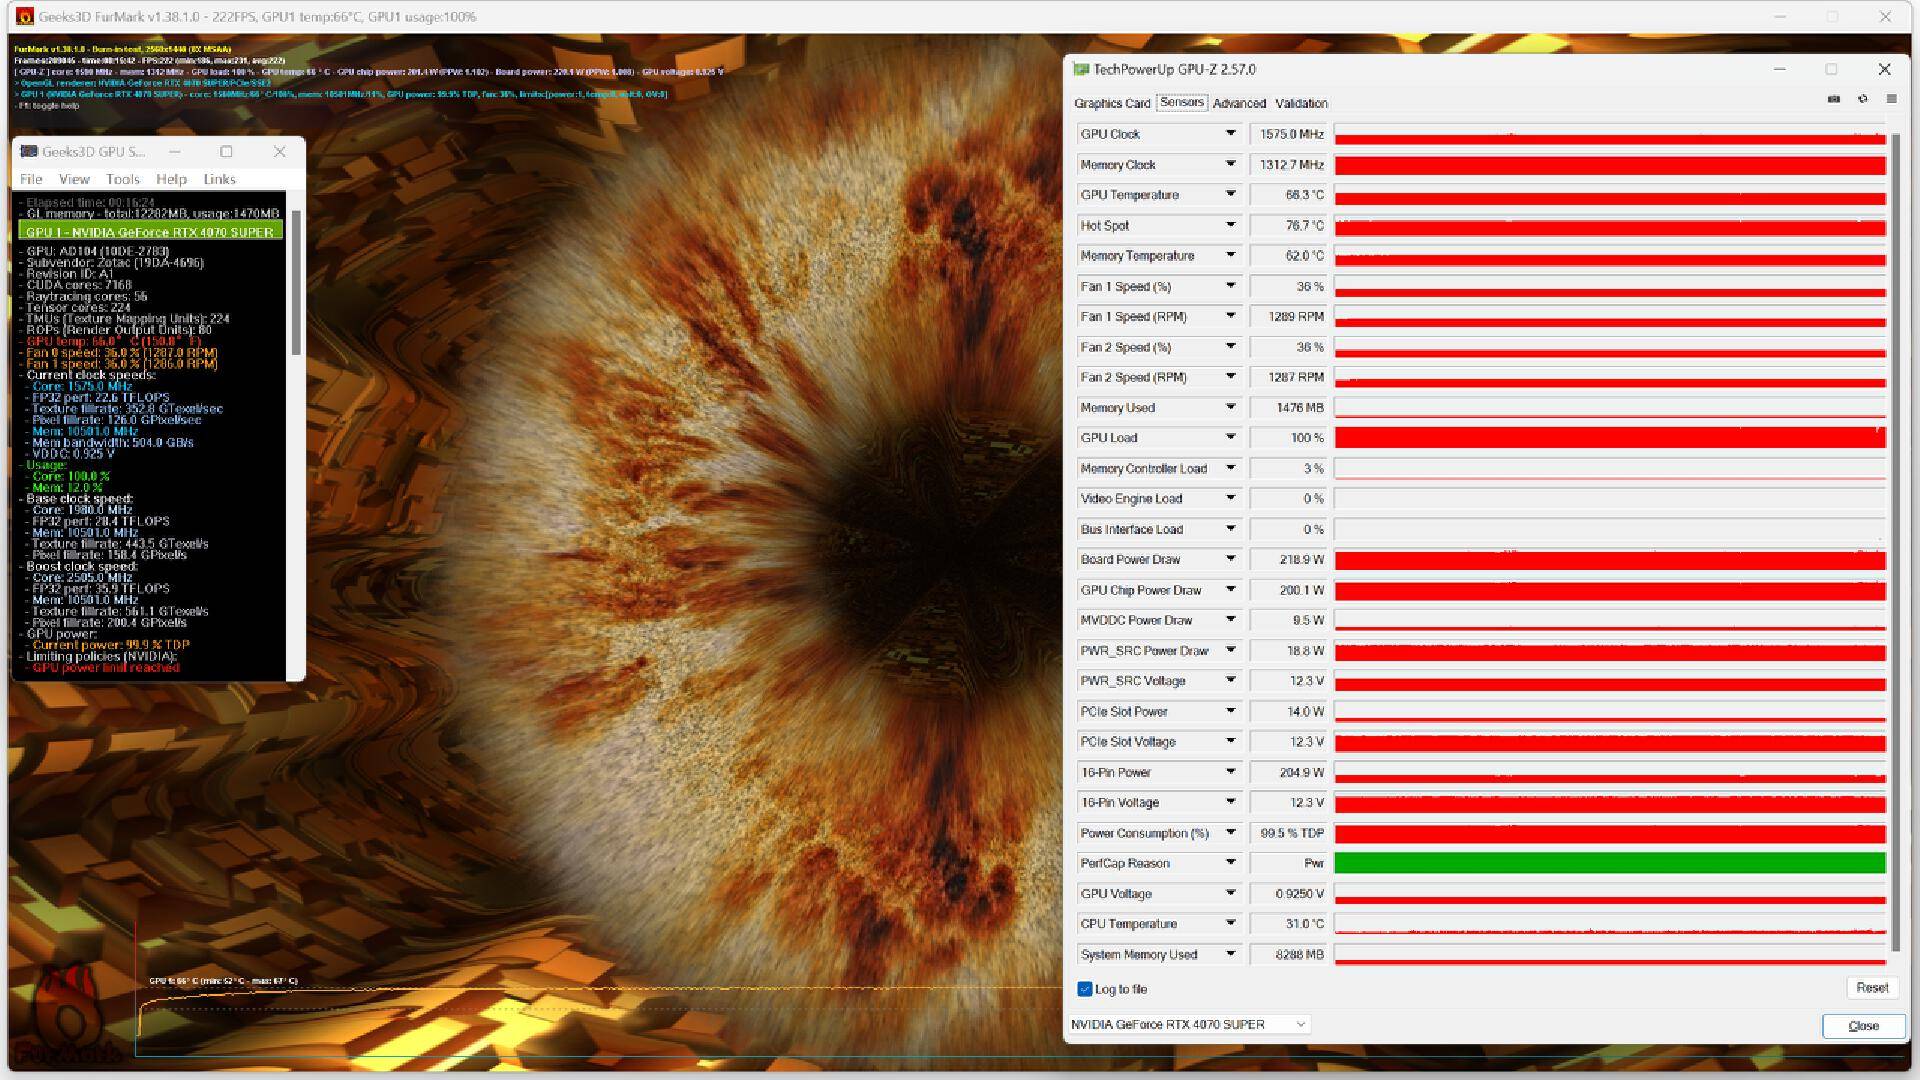Click the GPU-Z Advanced tab

point(1236,103)
